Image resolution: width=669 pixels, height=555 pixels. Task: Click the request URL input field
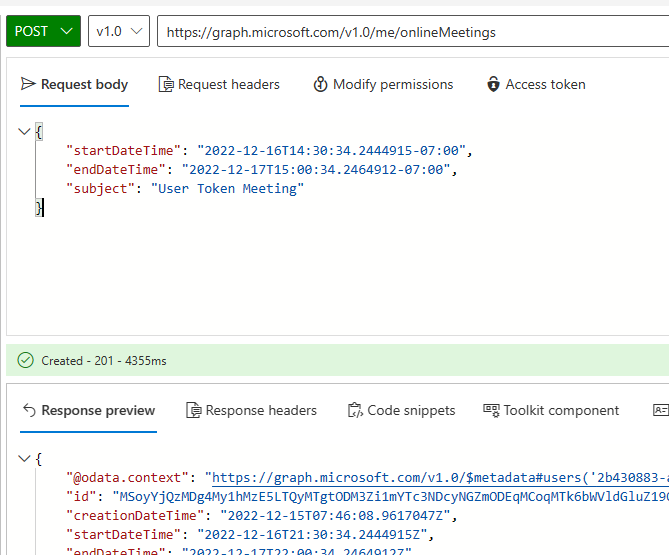pos(413,32)
